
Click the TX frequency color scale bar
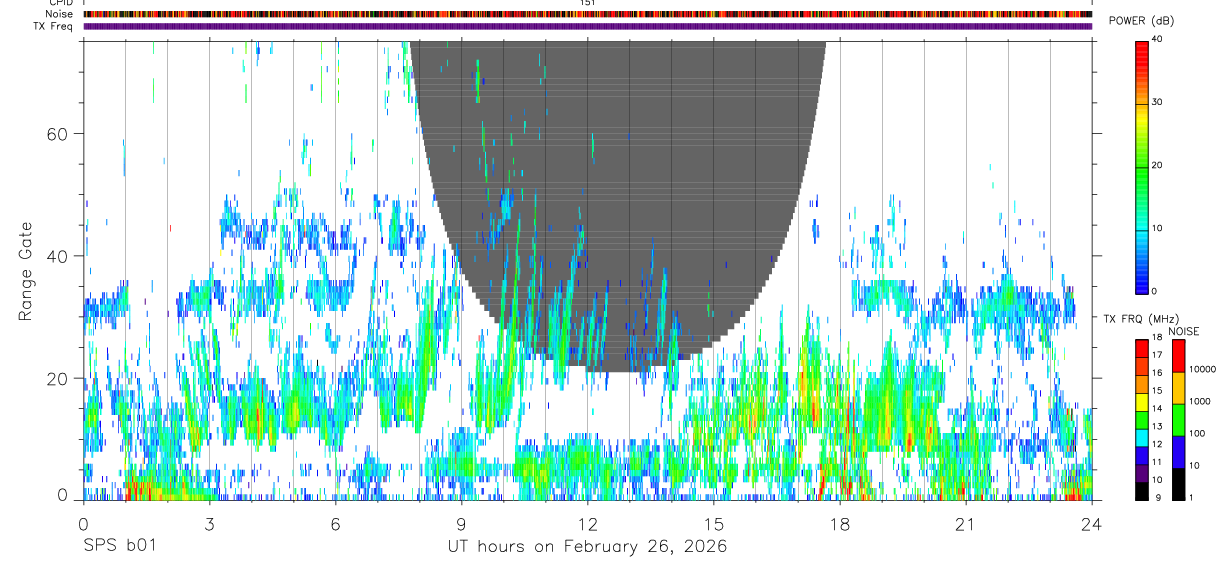[x=1142, y=419]
